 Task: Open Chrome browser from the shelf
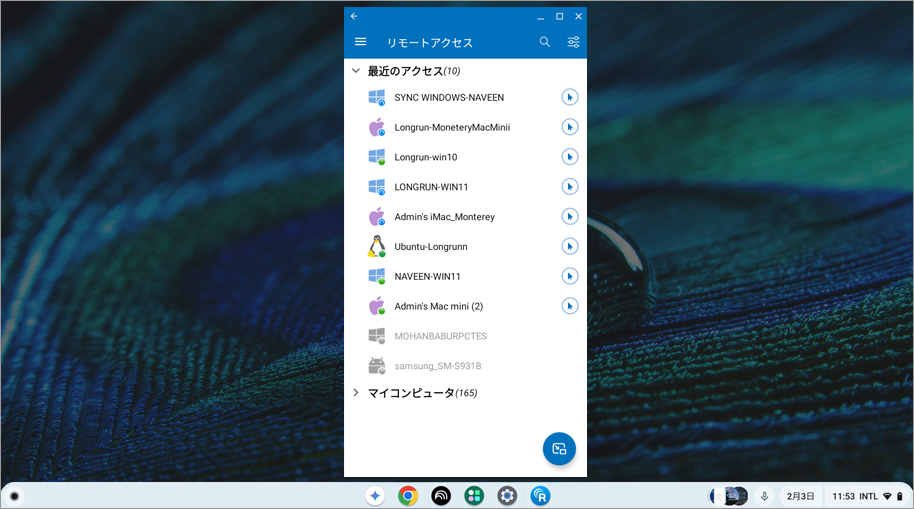(x=408, y=496)
